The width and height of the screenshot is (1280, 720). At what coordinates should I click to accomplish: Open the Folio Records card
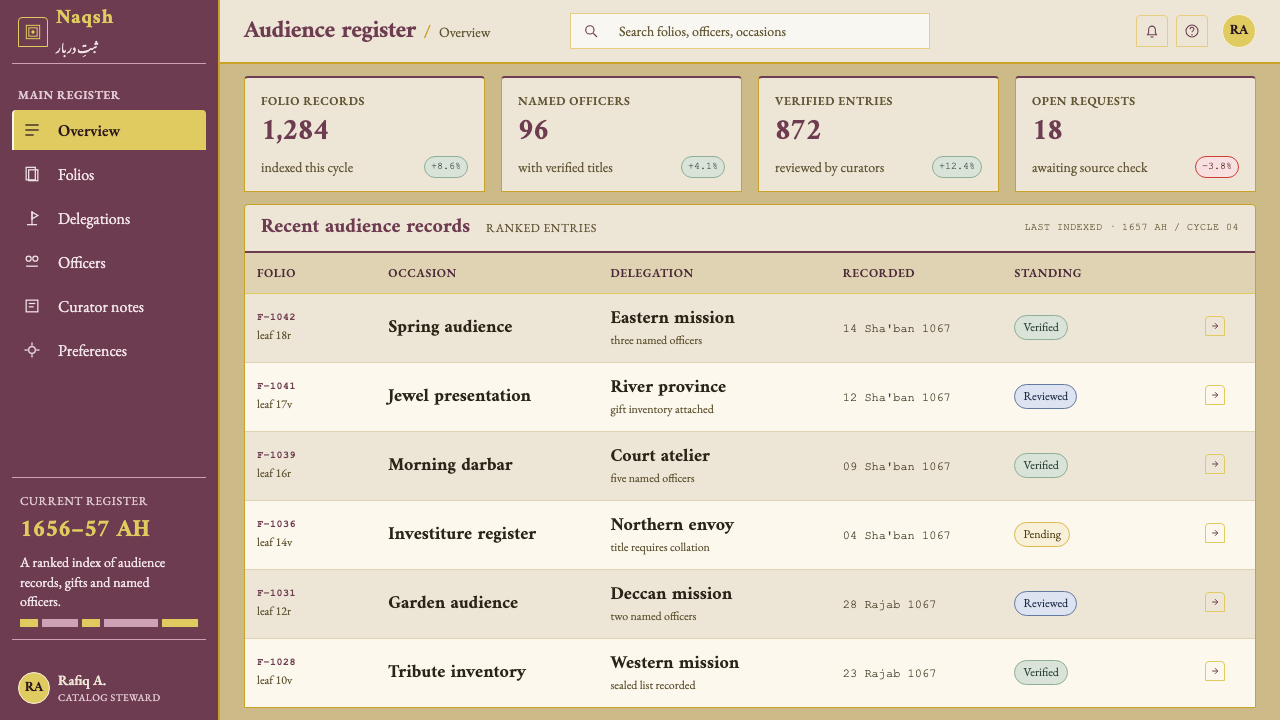click(365, 134)
